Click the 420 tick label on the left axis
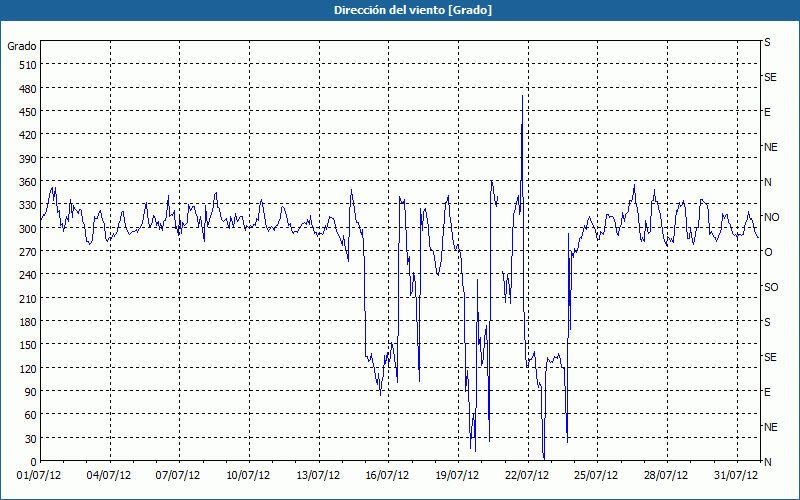The width and height of the screenshot is (800, 500). 28,135
